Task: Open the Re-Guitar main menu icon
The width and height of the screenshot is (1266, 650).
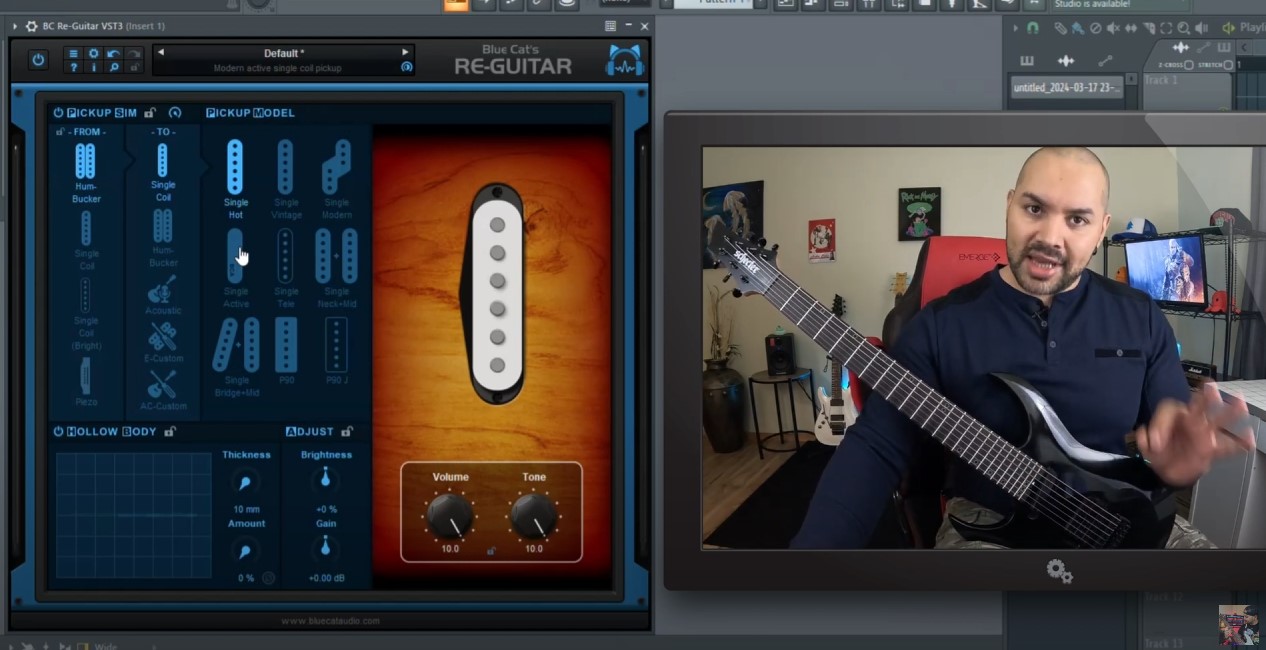Action: tap(73, 53)
